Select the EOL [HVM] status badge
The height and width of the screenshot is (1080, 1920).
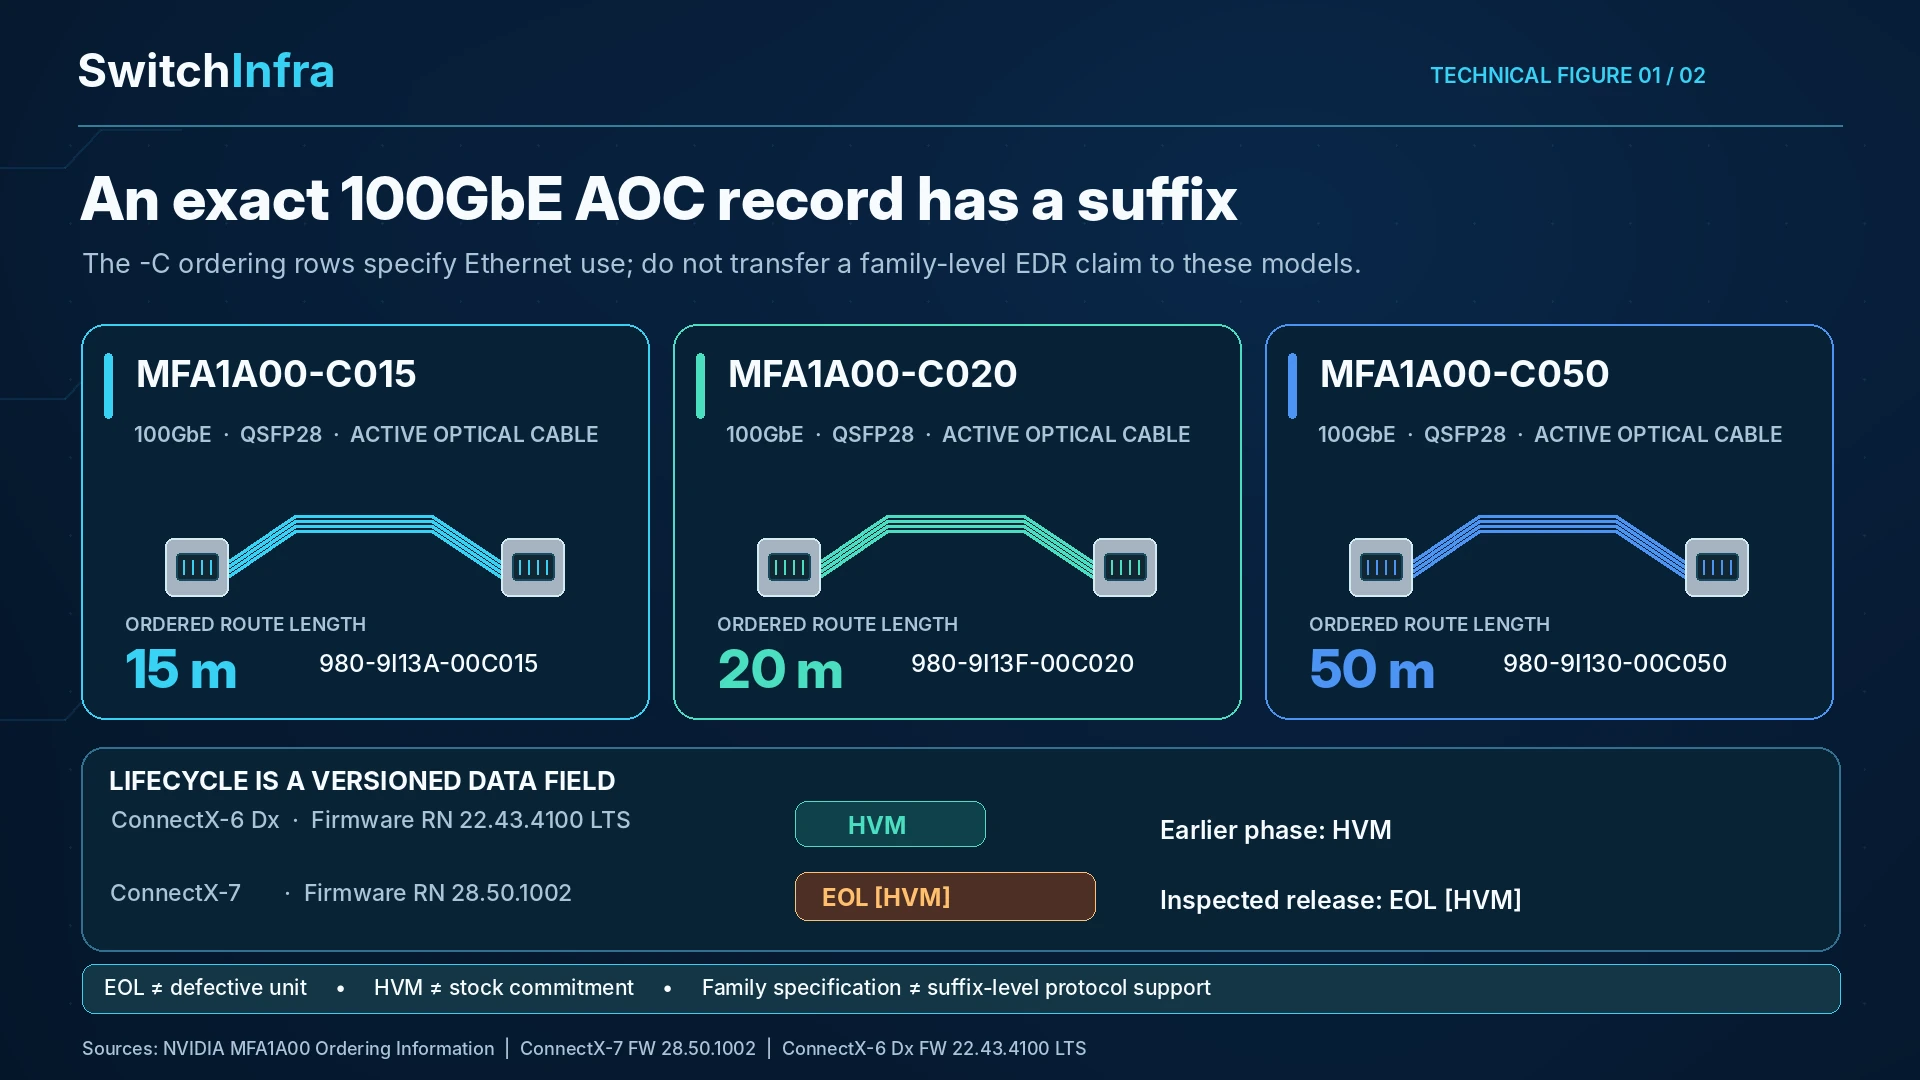pos(945,896)
